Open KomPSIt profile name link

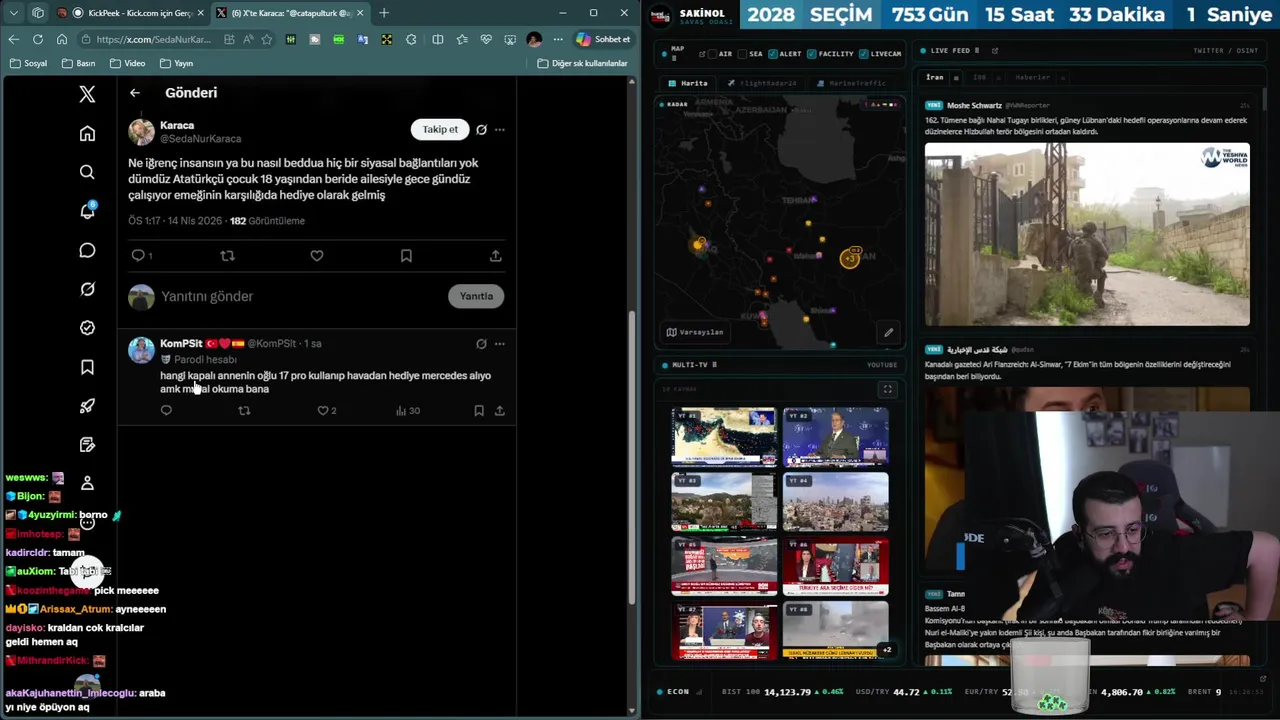pyautogui.click(x=181, y=344)
